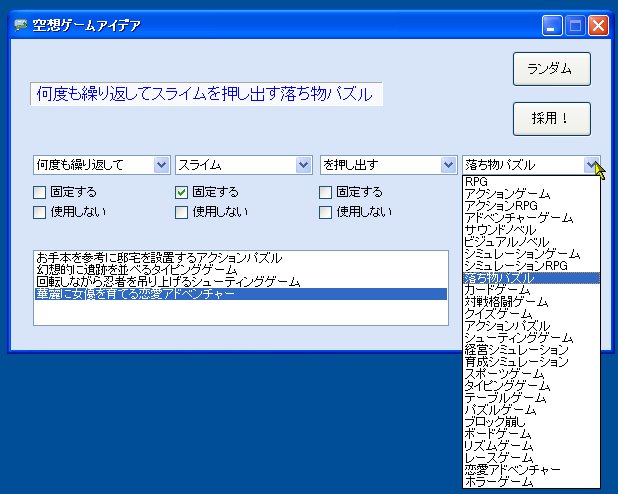Open the 何度も繰り返して dropdown arrow

coord(161,165)
